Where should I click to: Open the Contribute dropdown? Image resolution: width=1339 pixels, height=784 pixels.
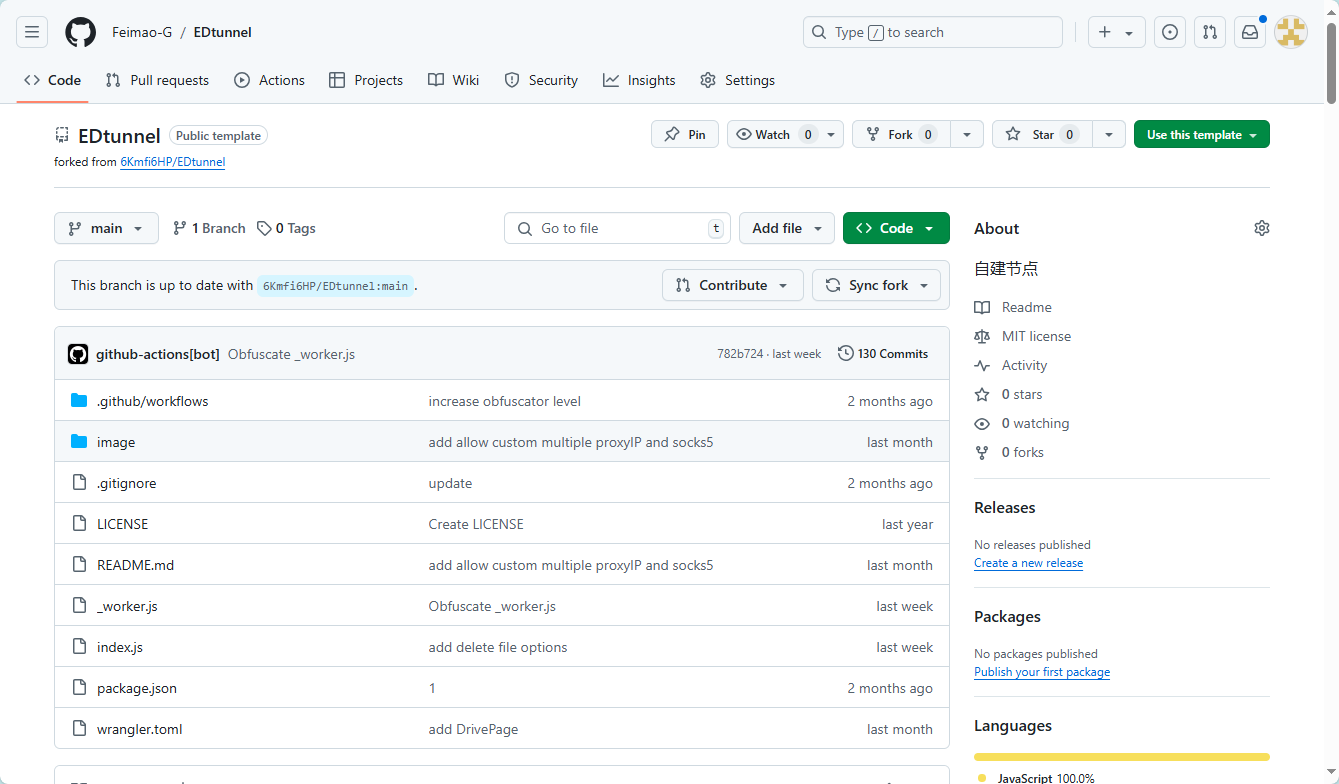pyautogui.click(x=732, y=285)
